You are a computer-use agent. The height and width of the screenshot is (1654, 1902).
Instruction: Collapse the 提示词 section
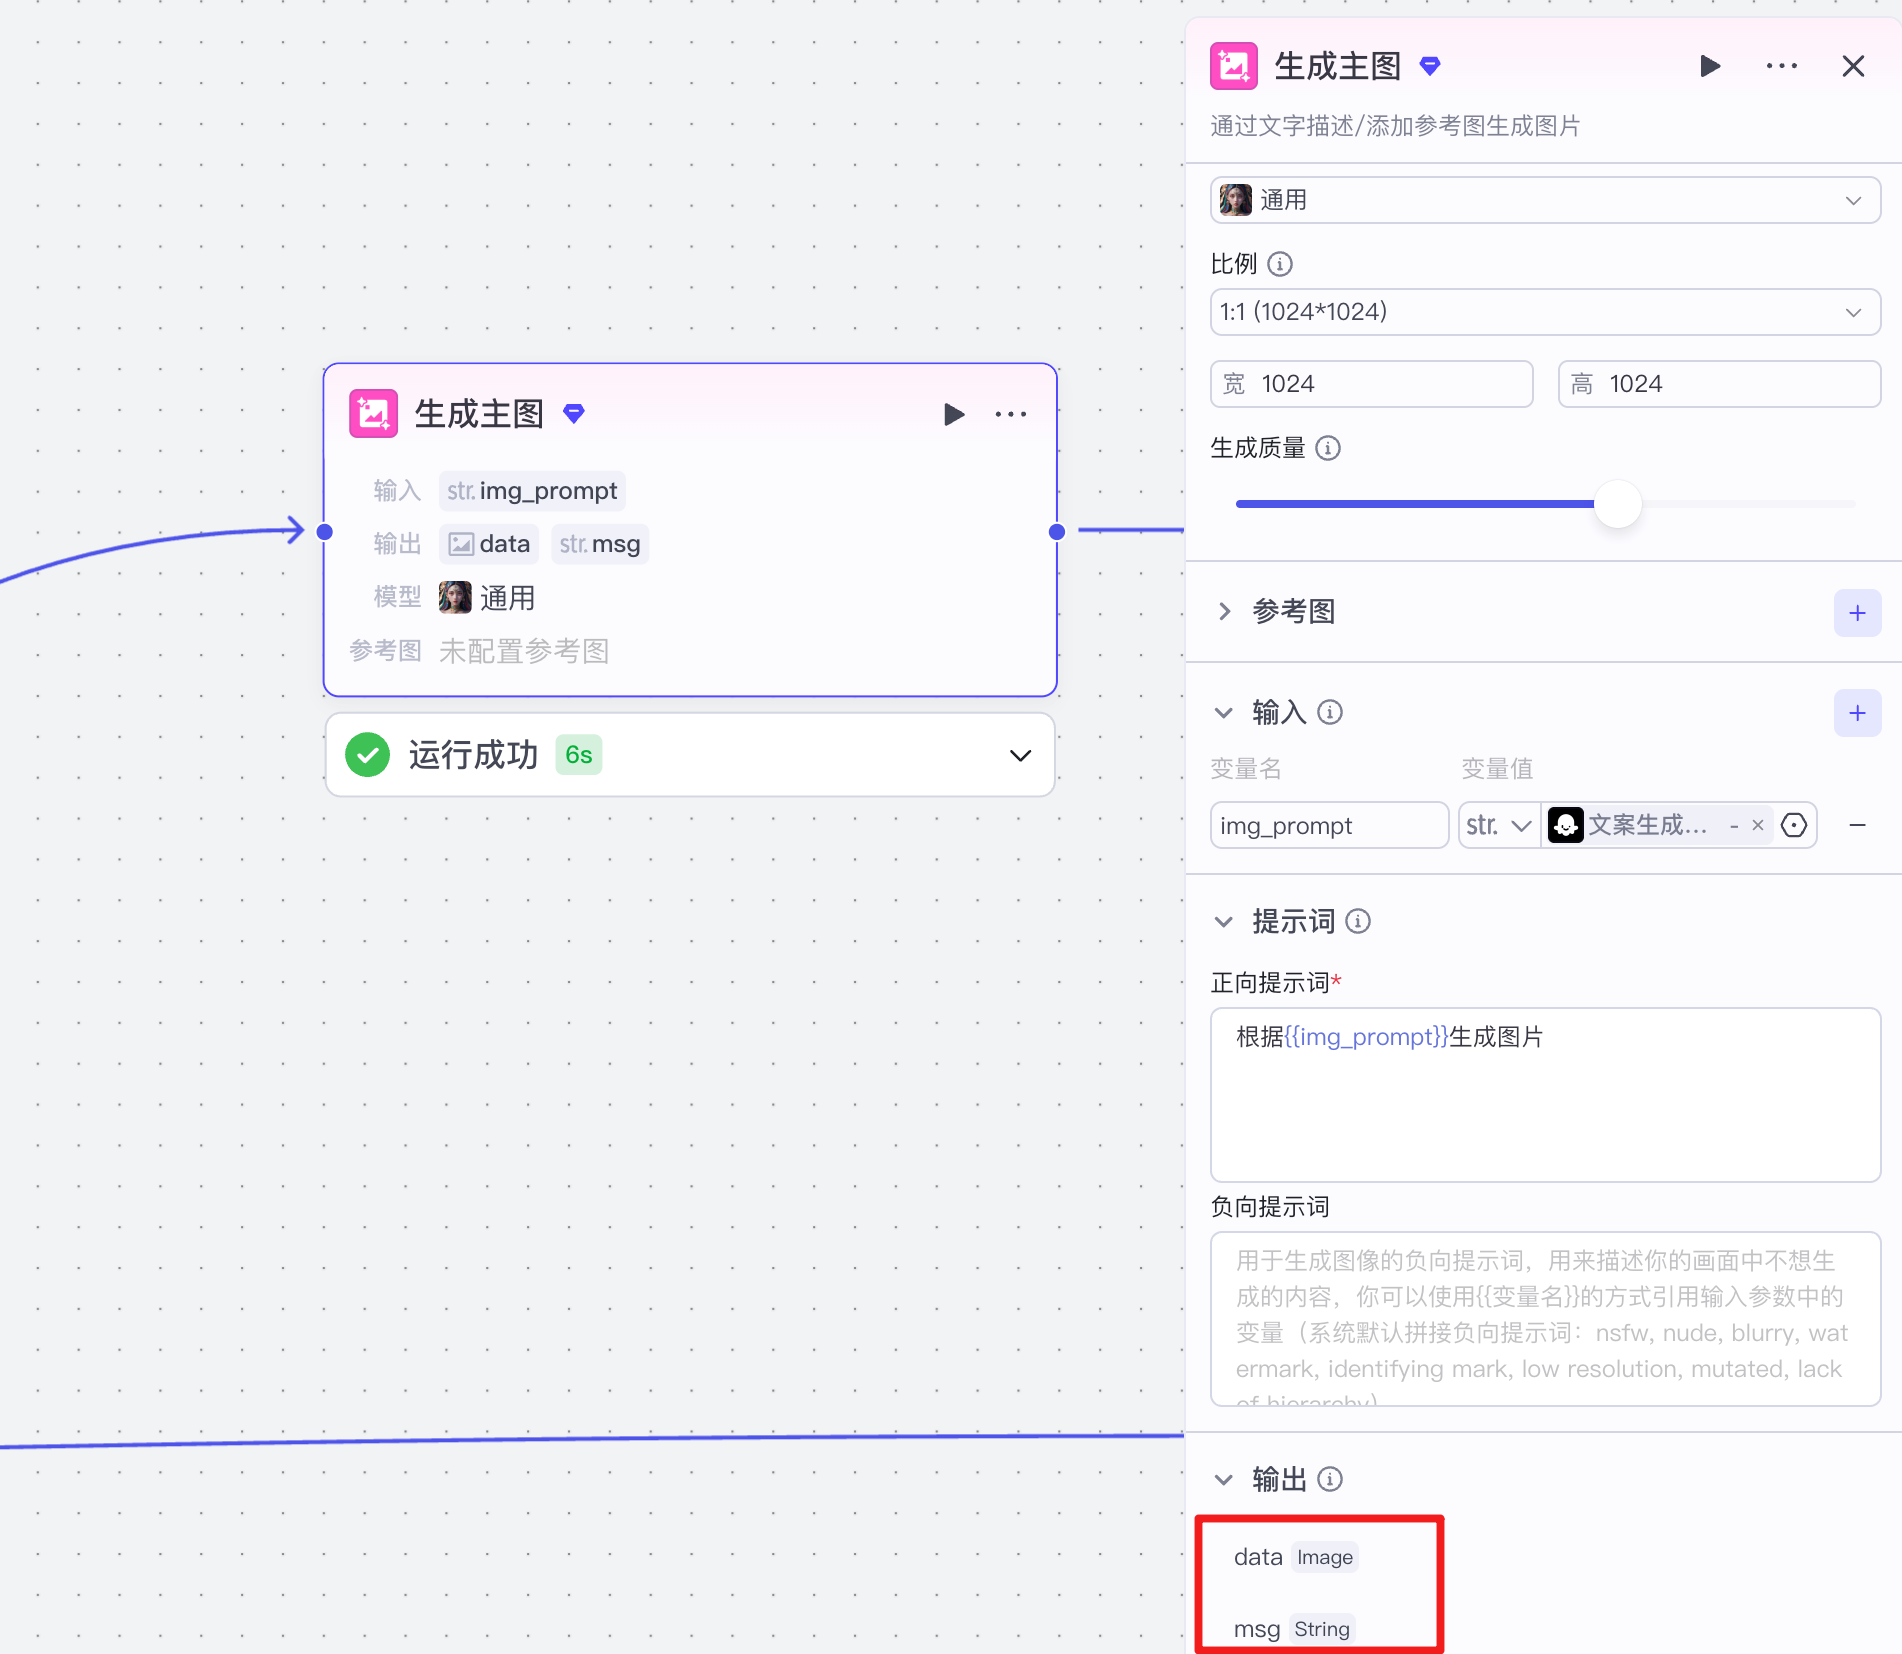(x=1224, y=921)
